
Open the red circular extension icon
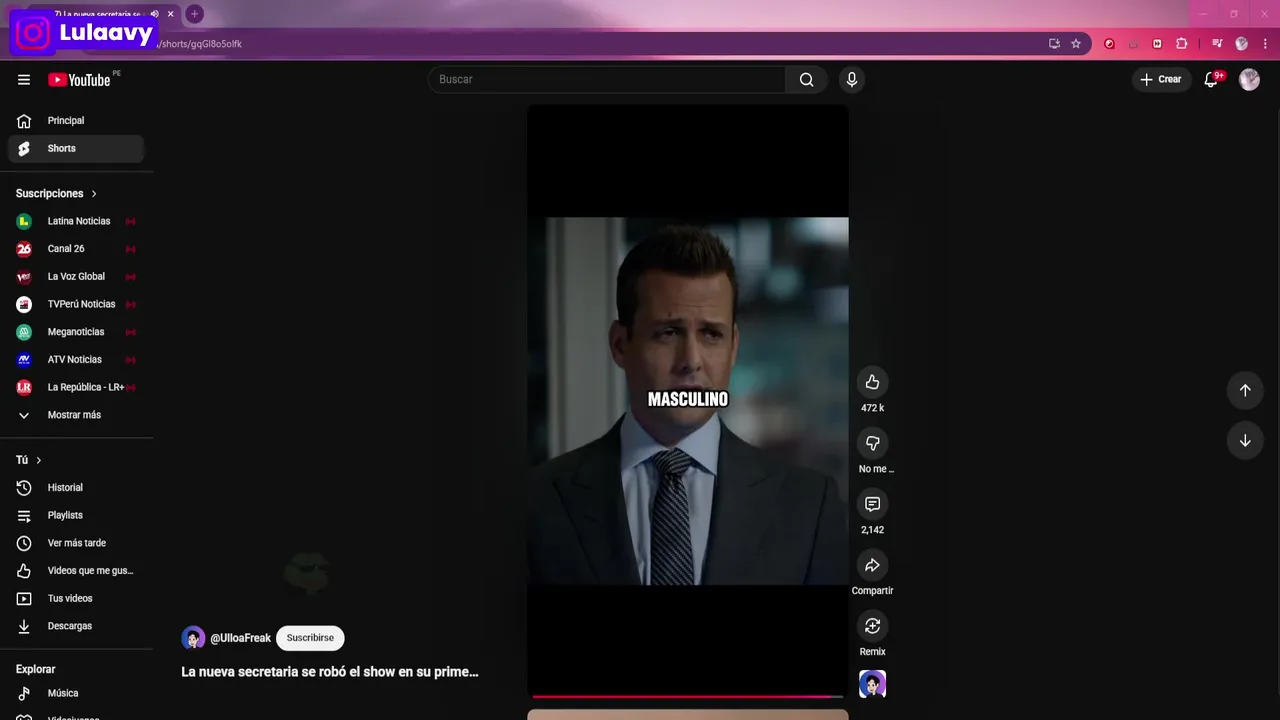point(1109,44)
